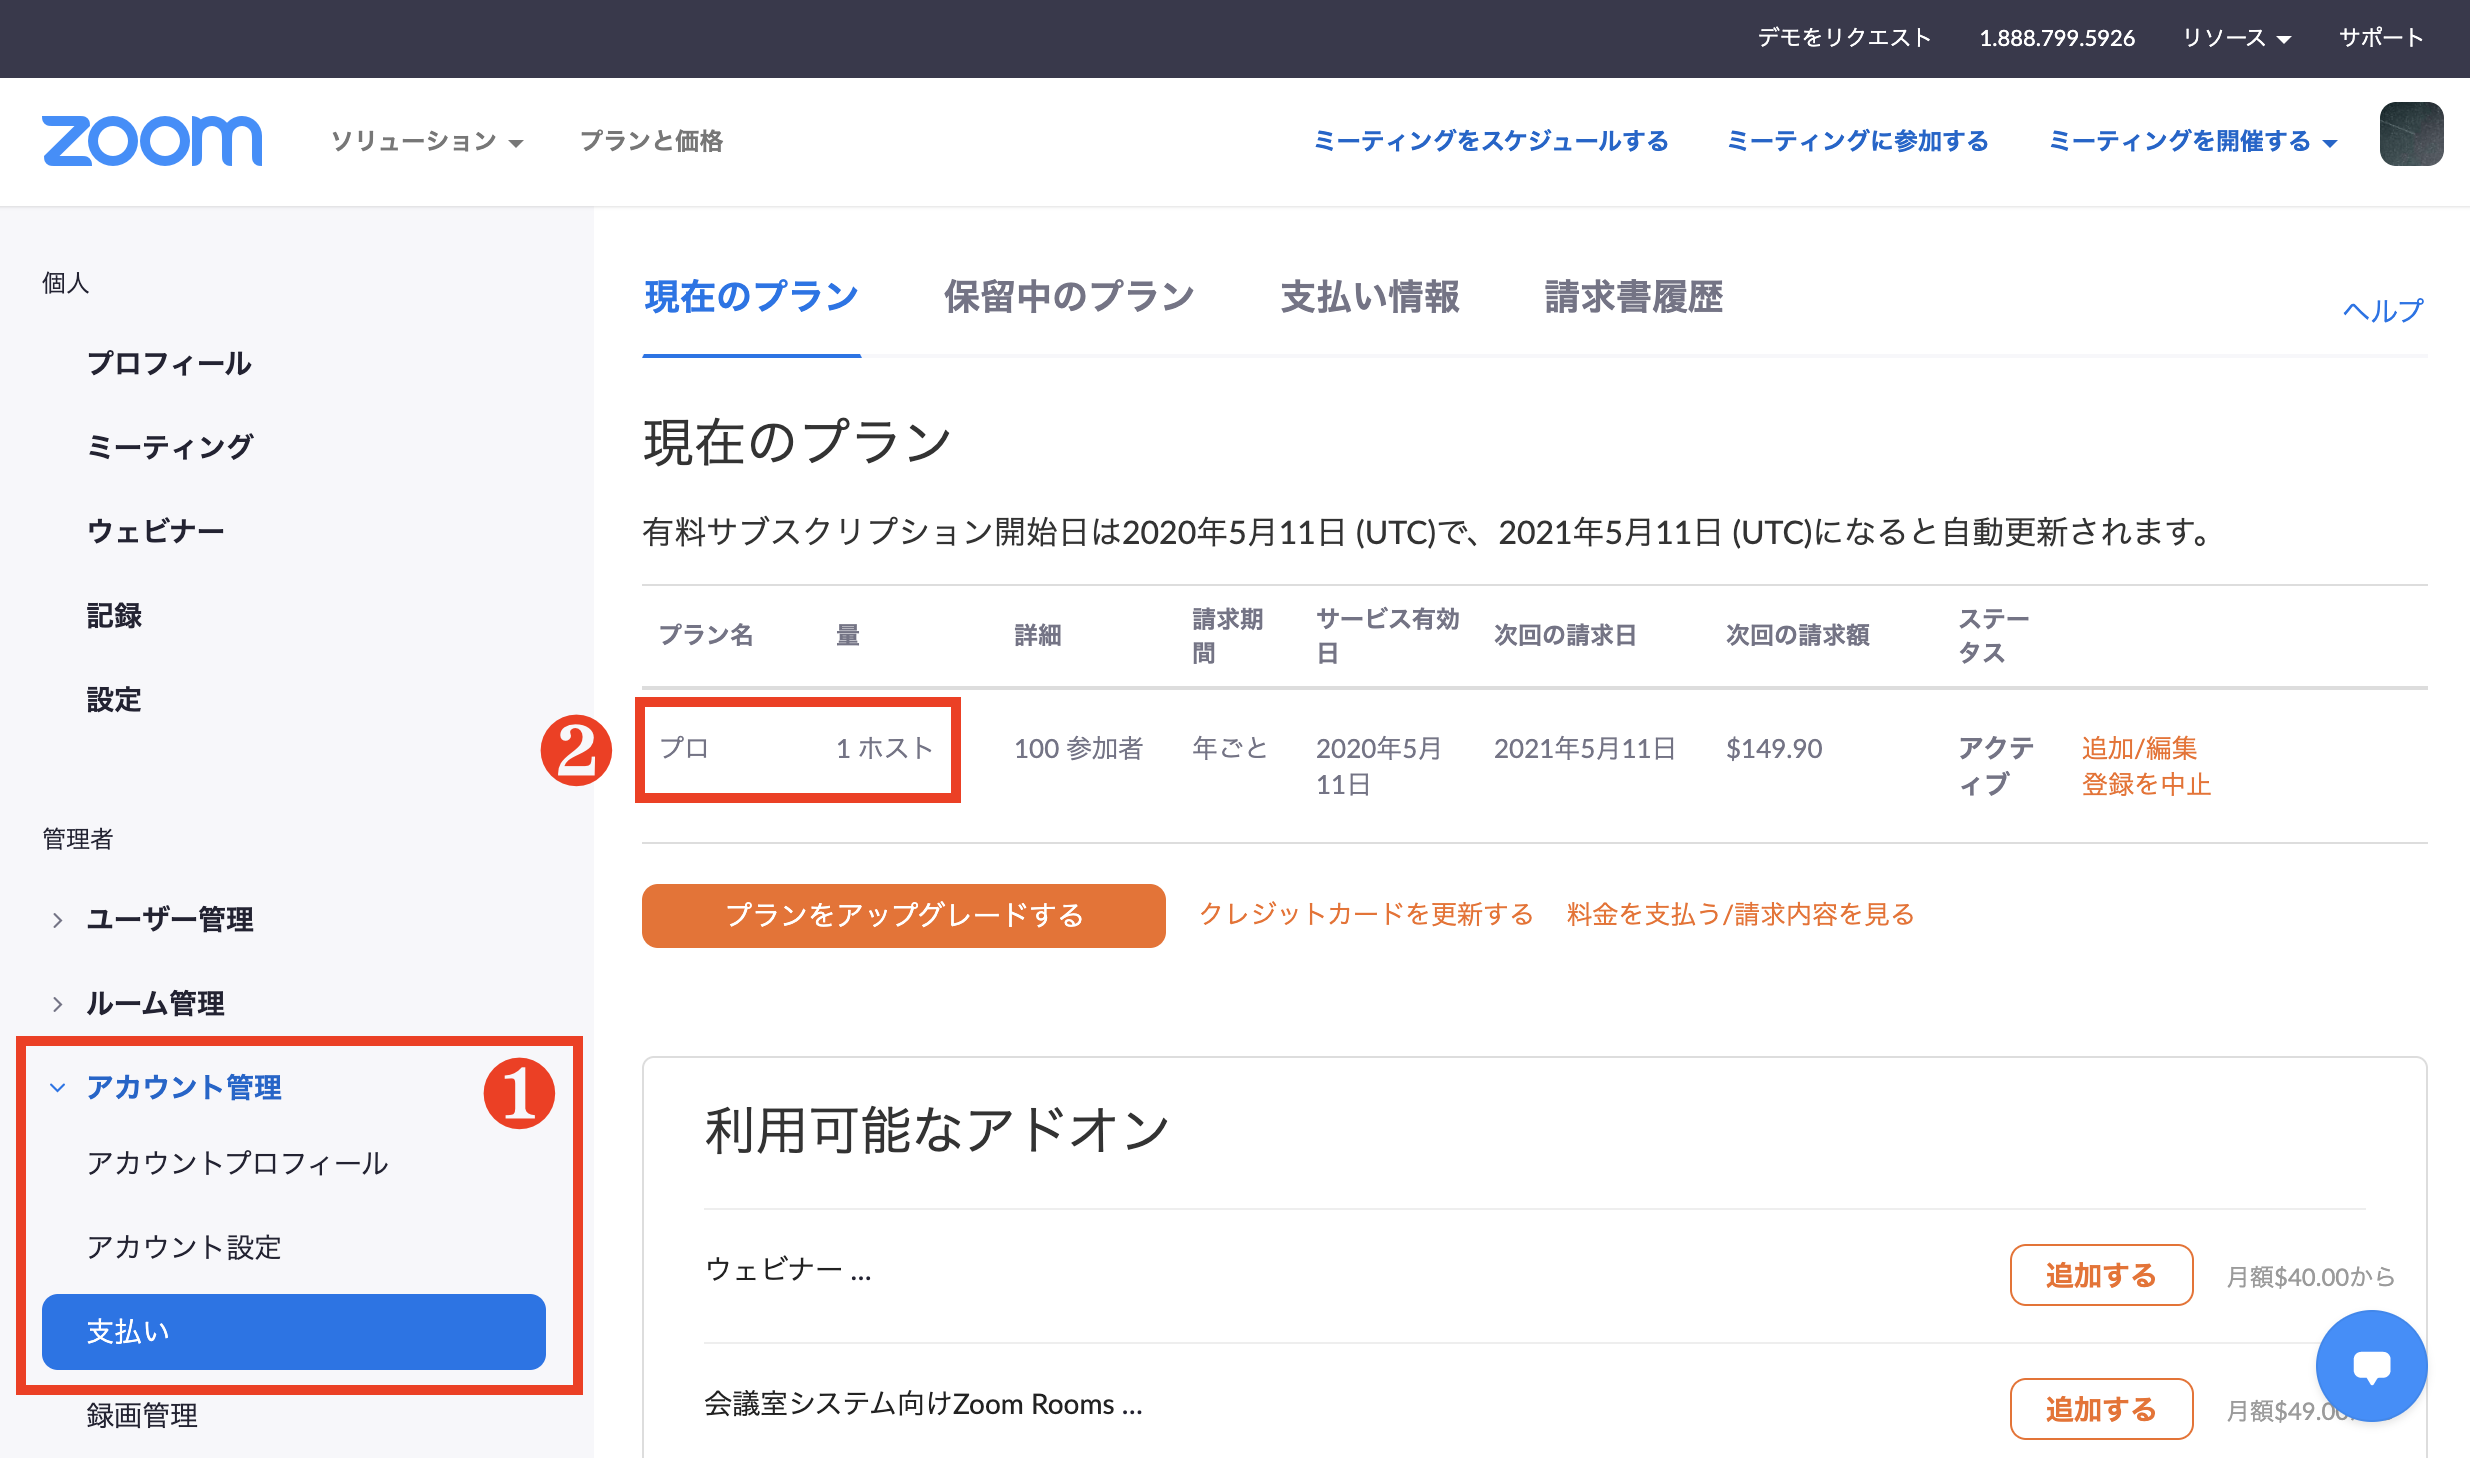Open ミーティングを開催する dropdown
Viewport: 2470px width, 1458px height.
2192,141
